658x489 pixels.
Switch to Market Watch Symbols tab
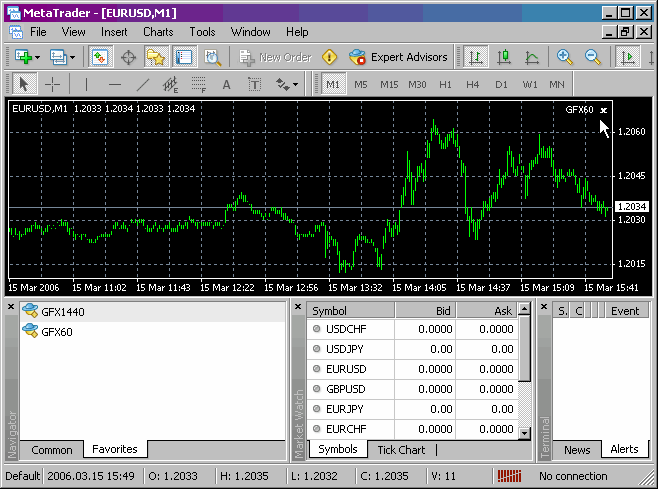pyautogui.click(x=338, y=449)
